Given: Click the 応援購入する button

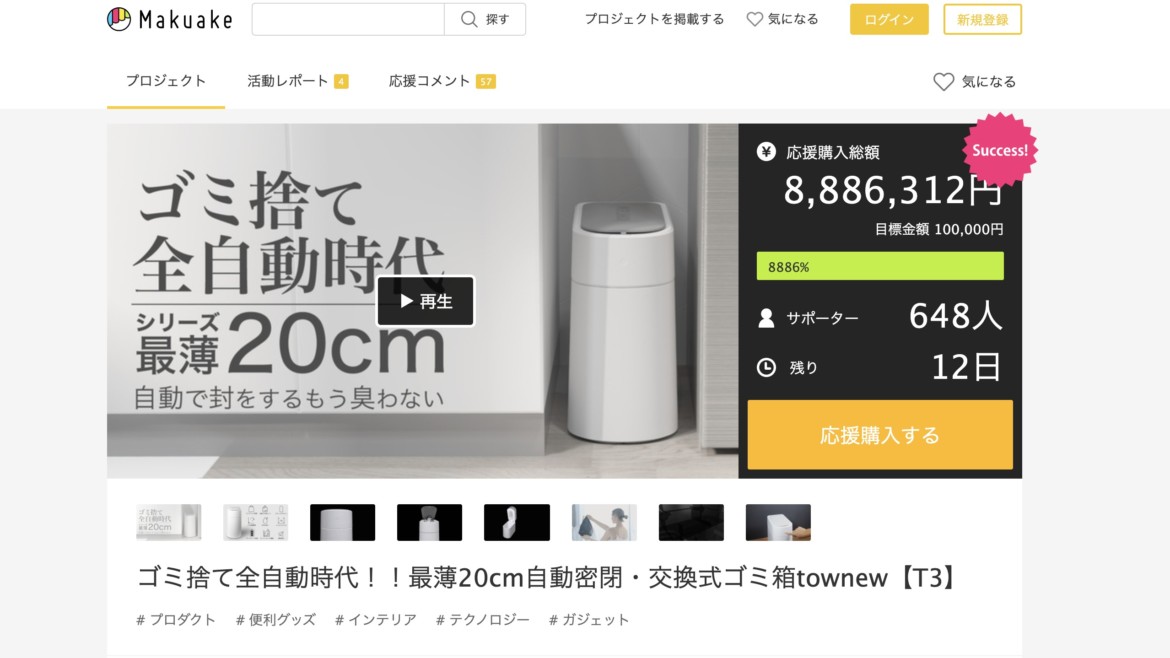Looking at the screenshot, I should [880, 435].
